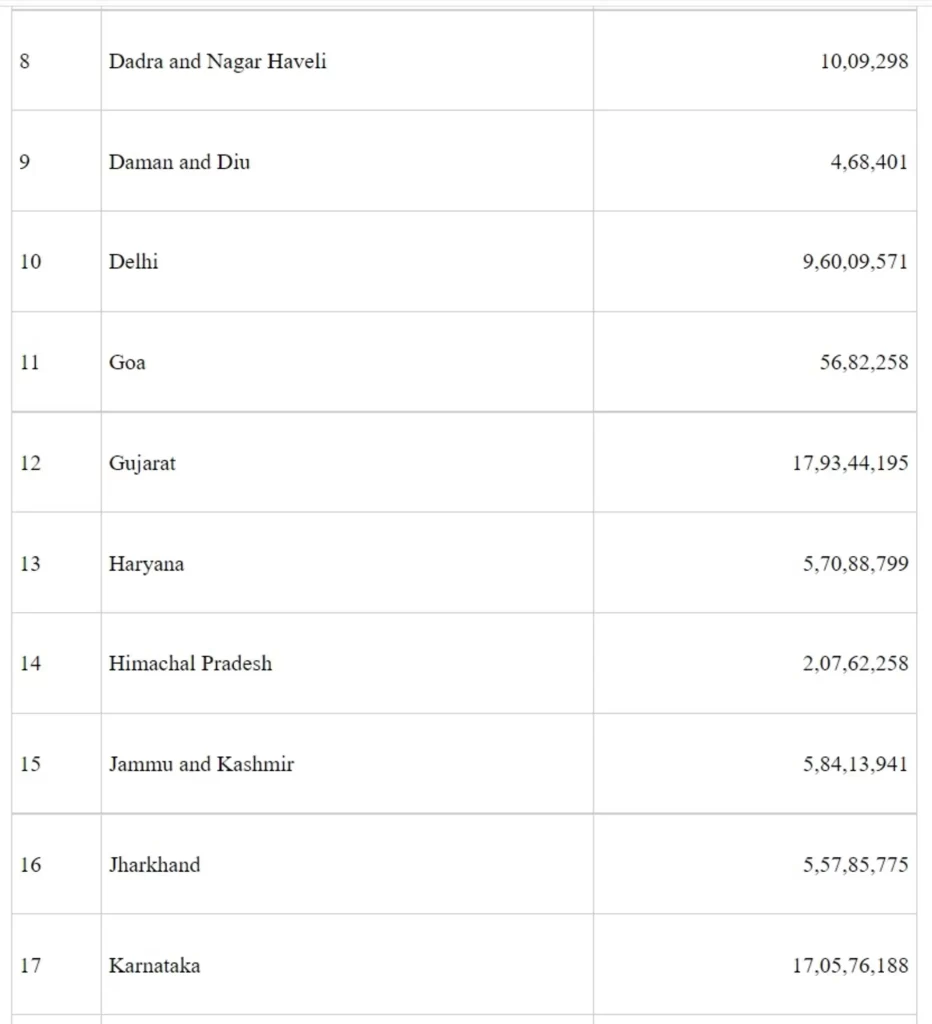Click the value 2,07,62,258
This screenshot has height=1024, width=932.
tap(855, 664)
